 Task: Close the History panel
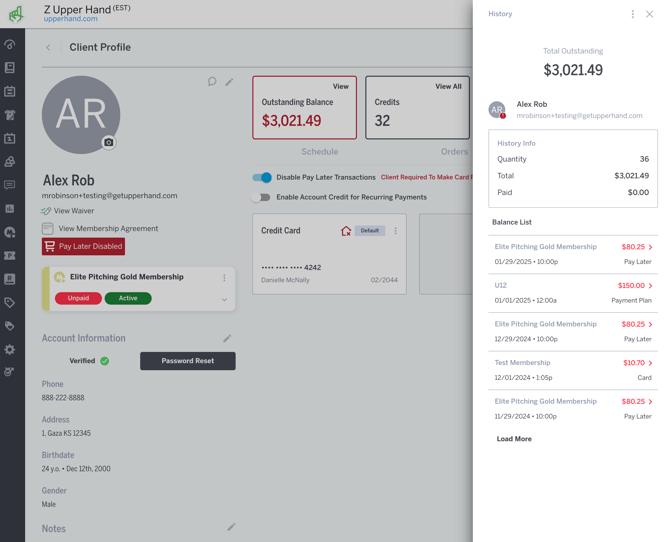649,14
